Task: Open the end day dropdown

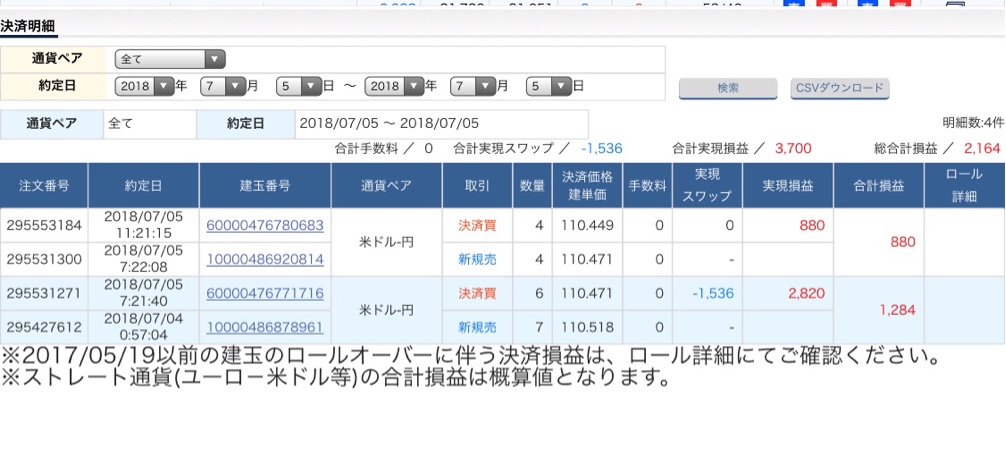Action: [x=549, y=86]
